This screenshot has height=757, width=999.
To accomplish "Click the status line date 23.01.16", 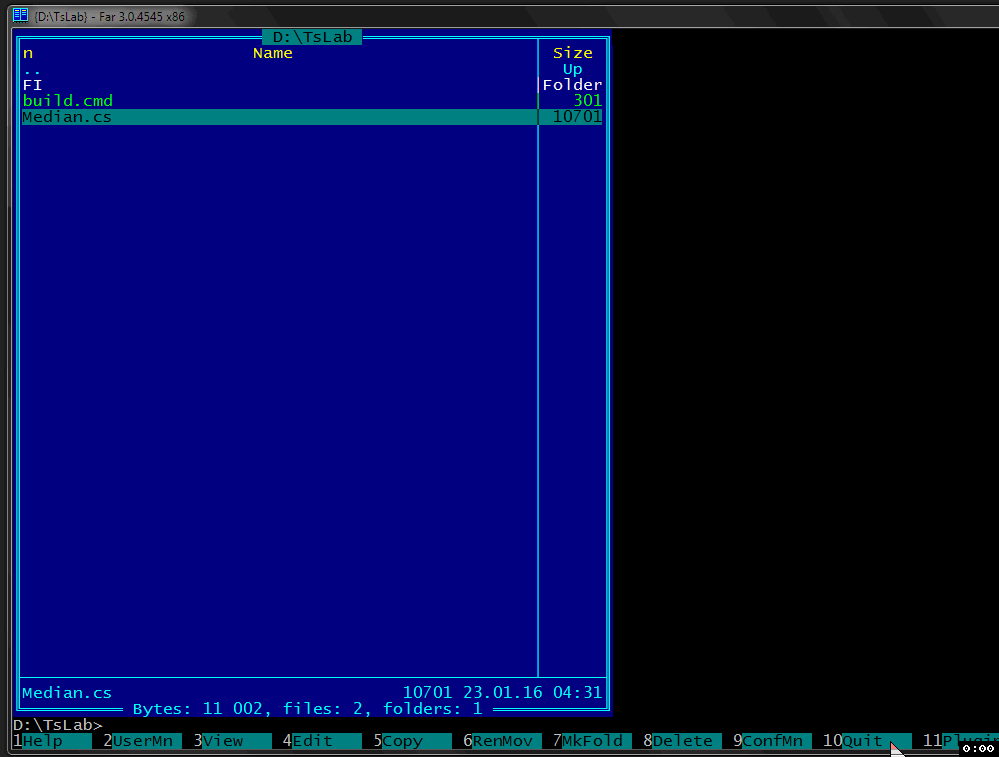I will point(503,693).
